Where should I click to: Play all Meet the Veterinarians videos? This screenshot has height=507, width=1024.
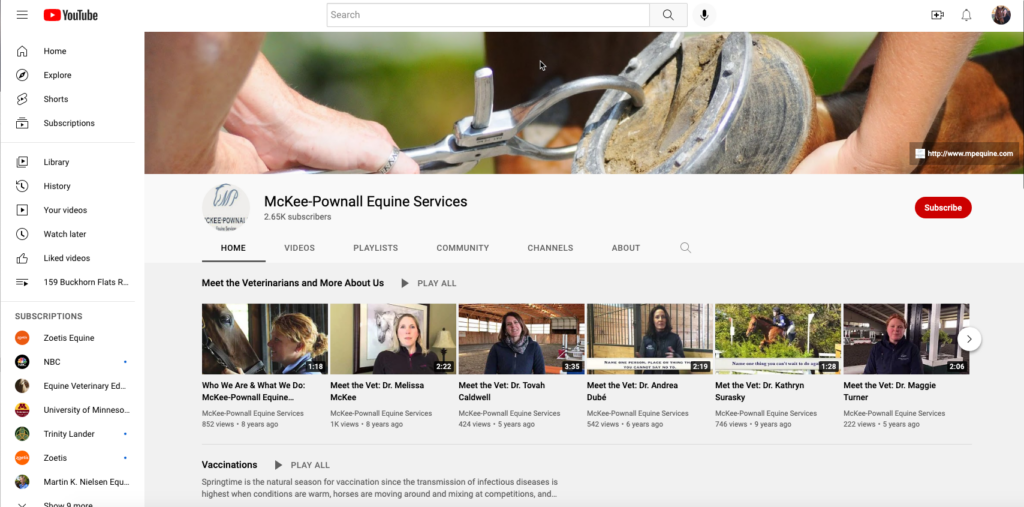(428, 284)
